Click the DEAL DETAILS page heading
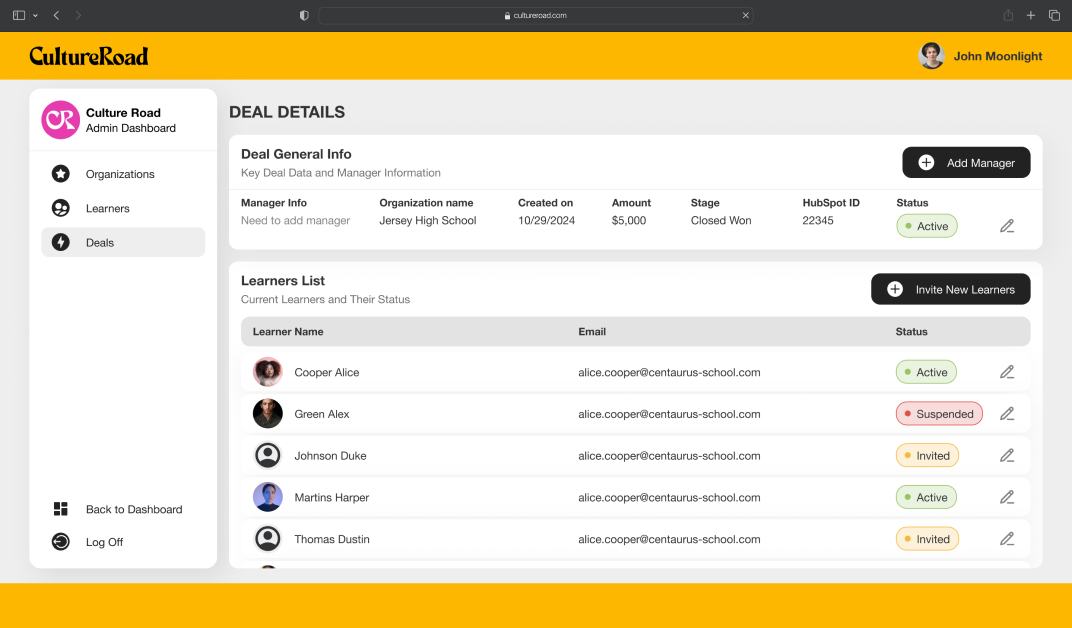The height and width of the screenshot is (628, 1072). point(287,112)
